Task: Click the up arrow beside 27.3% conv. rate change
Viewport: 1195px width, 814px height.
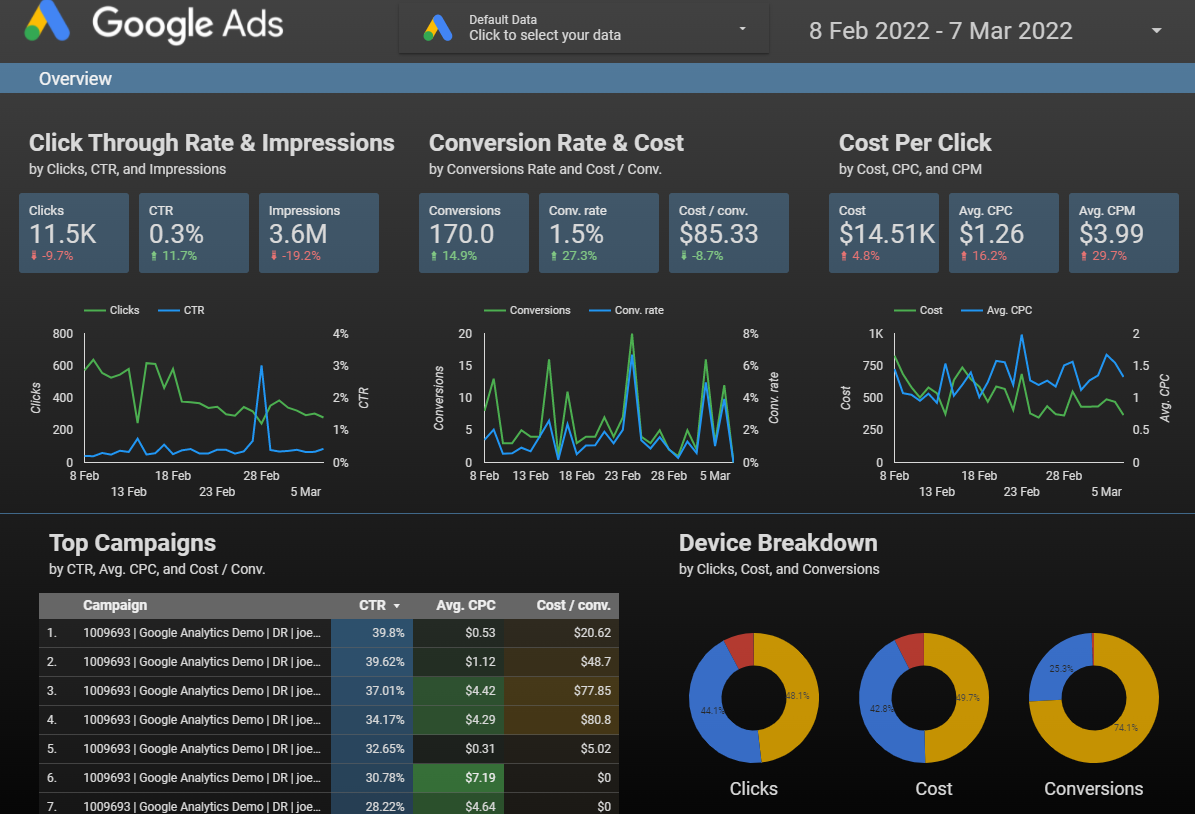Action: (554, 256)
